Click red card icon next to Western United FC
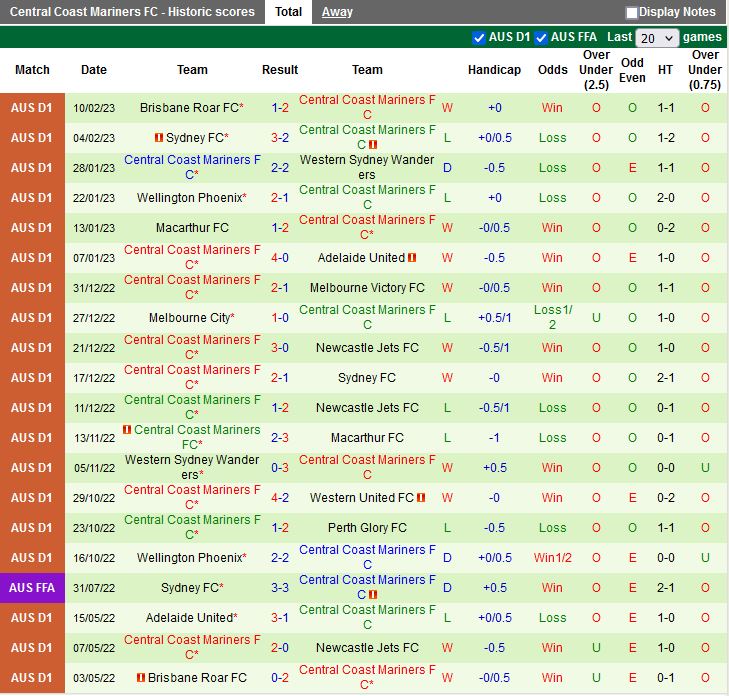This screenshot has height=696, width=729. pyautogui.click(x=421, y=498)
